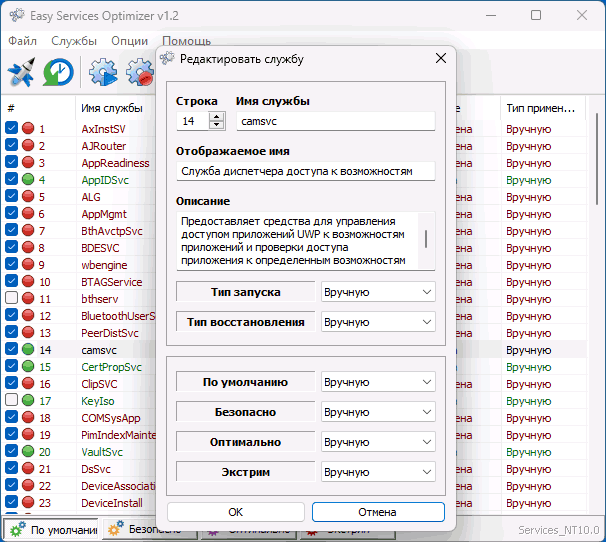Click the Строка number field
Screen dimensions: 606x542
click(192, 121)
